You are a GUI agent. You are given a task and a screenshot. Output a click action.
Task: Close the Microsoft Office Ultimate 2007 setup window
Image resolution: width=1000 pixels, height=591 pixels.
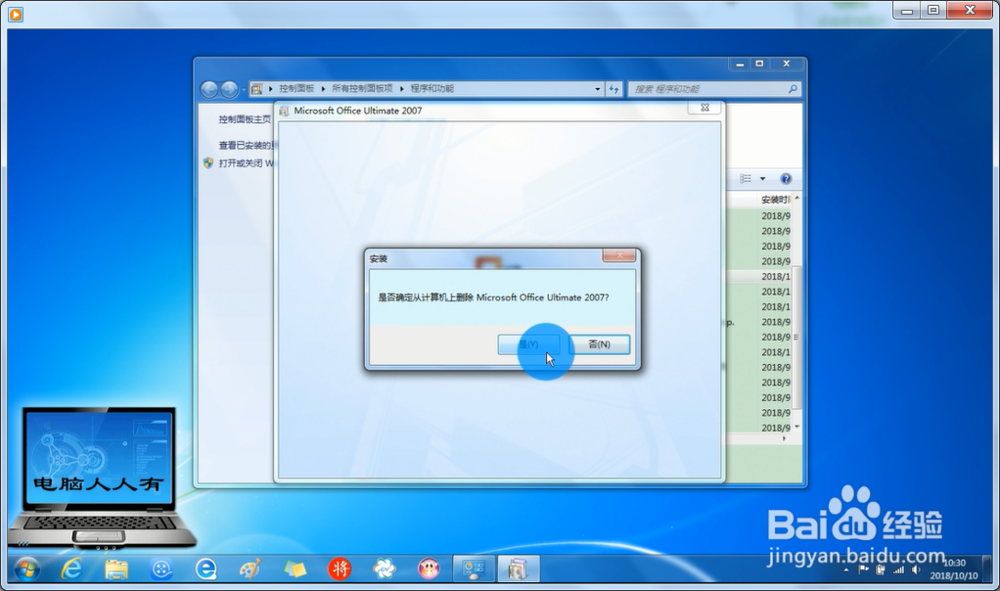tap(705, 108)
